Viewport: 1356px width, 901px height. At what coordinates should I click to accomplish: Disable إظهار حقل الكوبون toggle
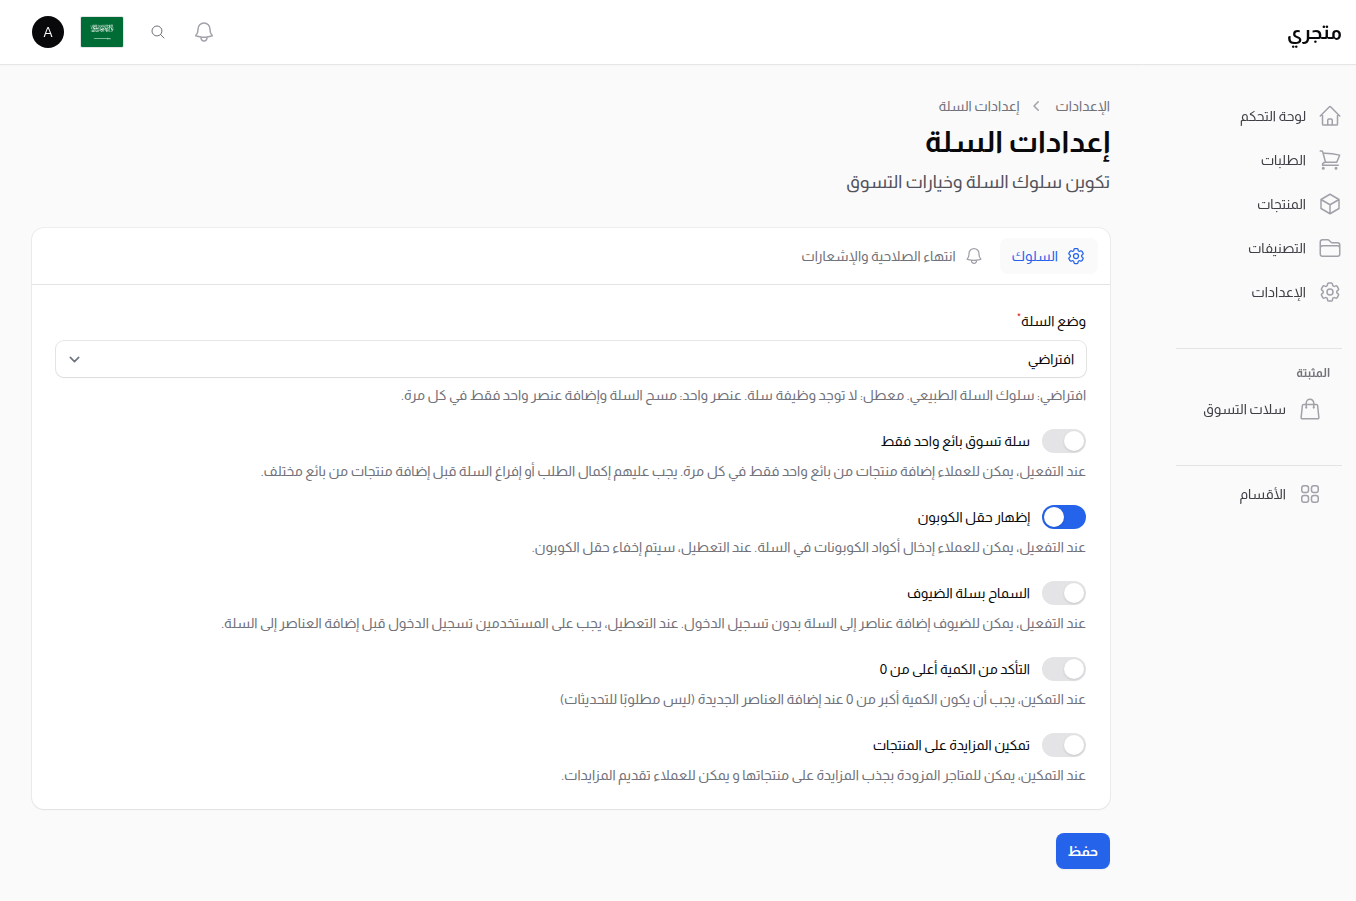point(1063,517)
